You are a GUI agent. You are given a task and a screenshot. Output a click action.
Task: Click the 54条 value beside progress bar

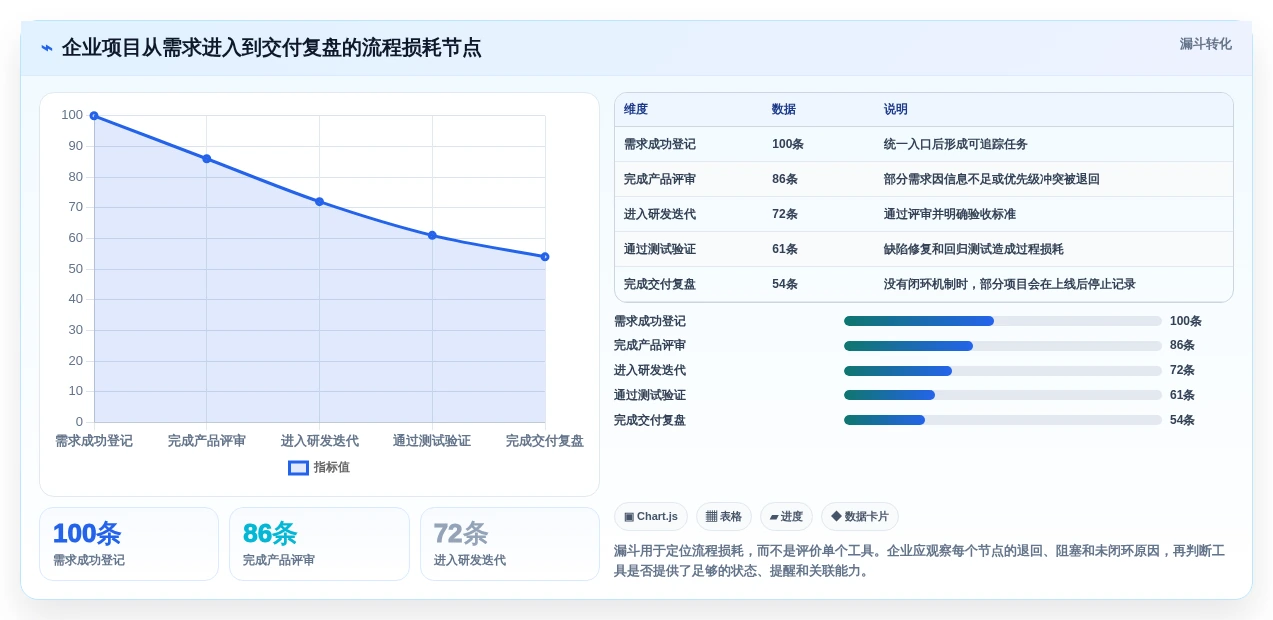pos(1182,420)
